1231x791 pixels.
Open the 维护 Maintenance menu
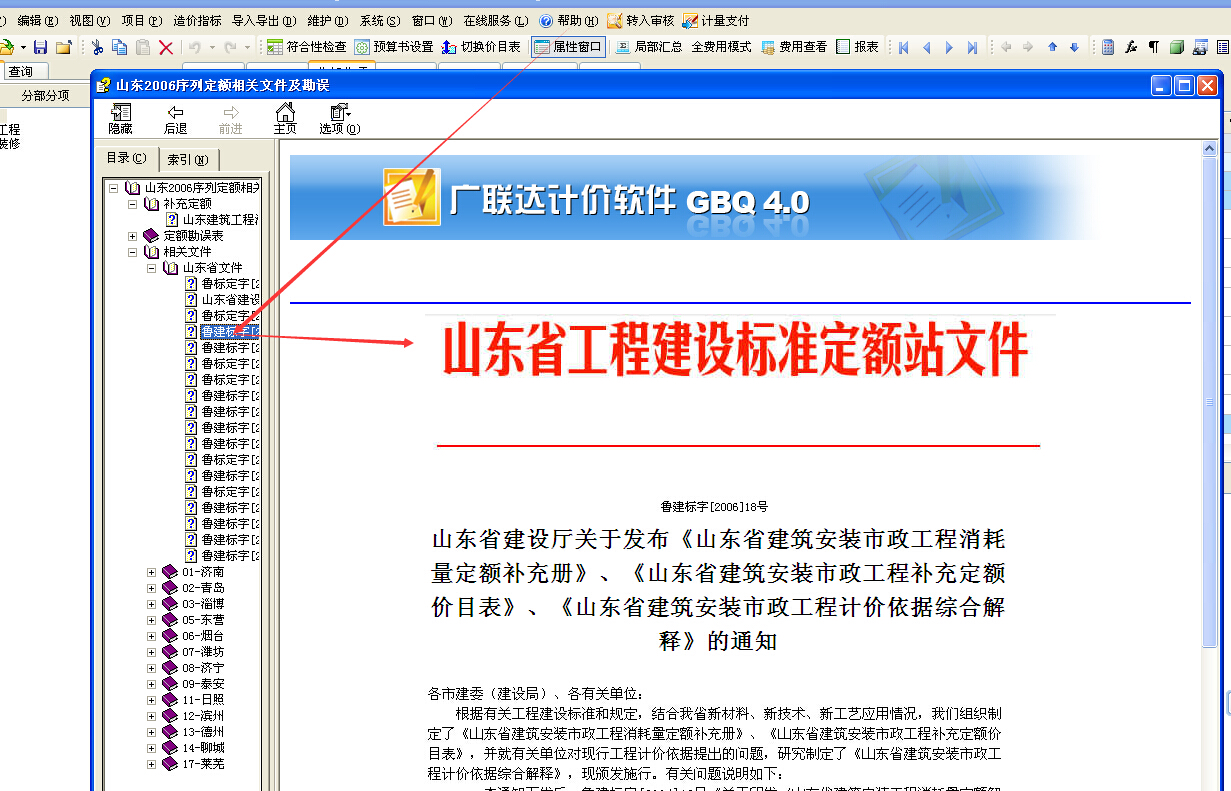tap(328, 20)
